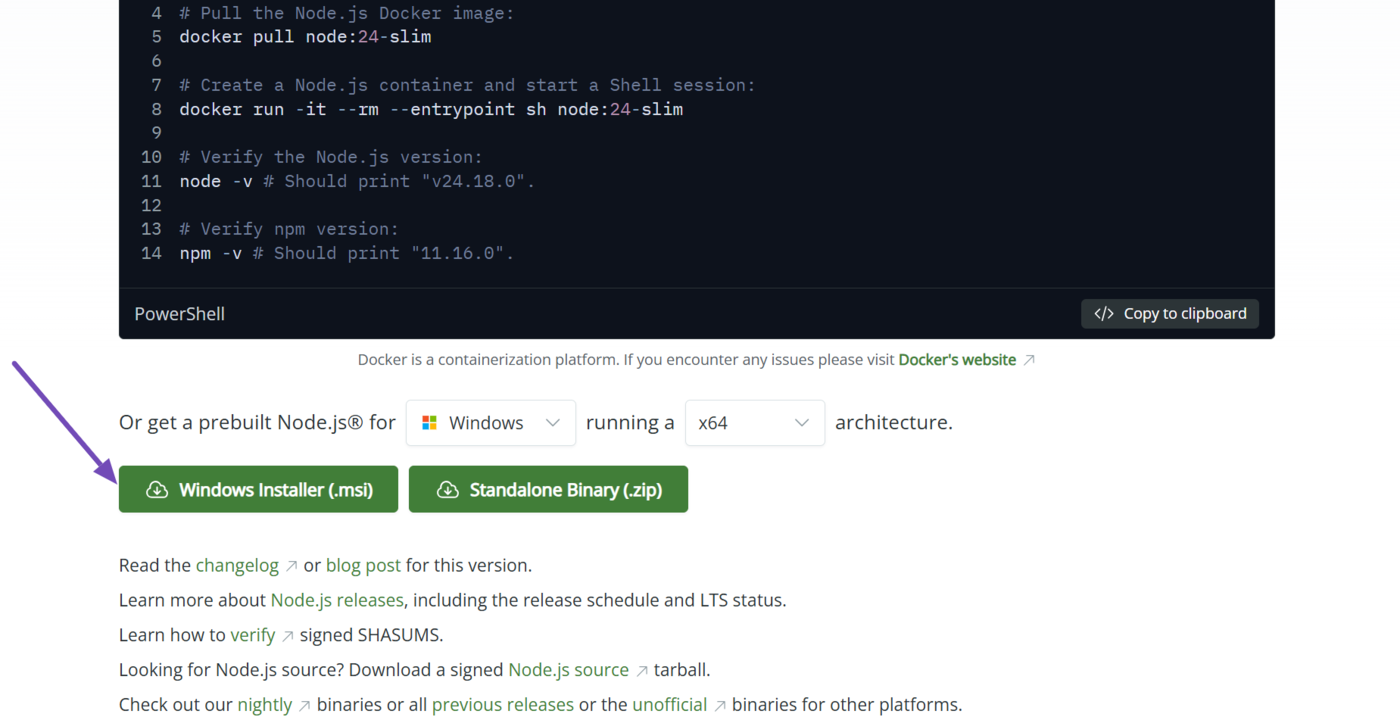The height and width of the screenshot is (717, 1400).
Task: Follow the Node.js releases link
Action: (x=337, y=600)
